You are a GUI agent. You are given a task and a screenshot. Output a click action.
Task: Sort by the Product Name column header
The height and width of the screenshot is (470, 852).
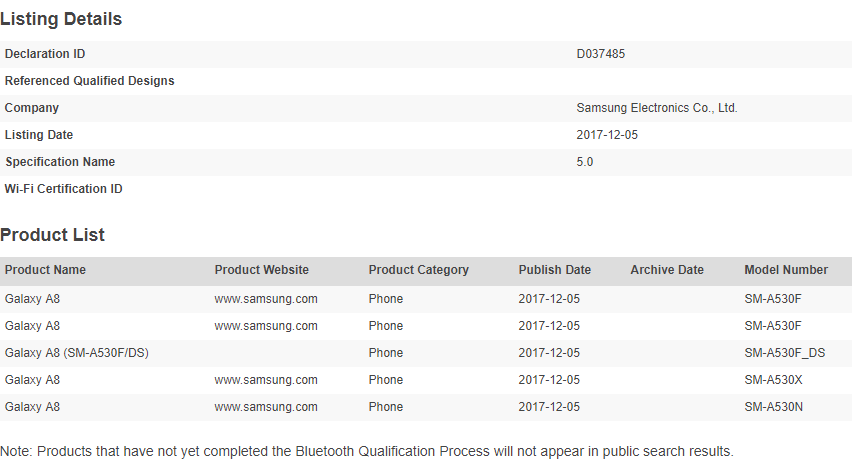point(45,270)
